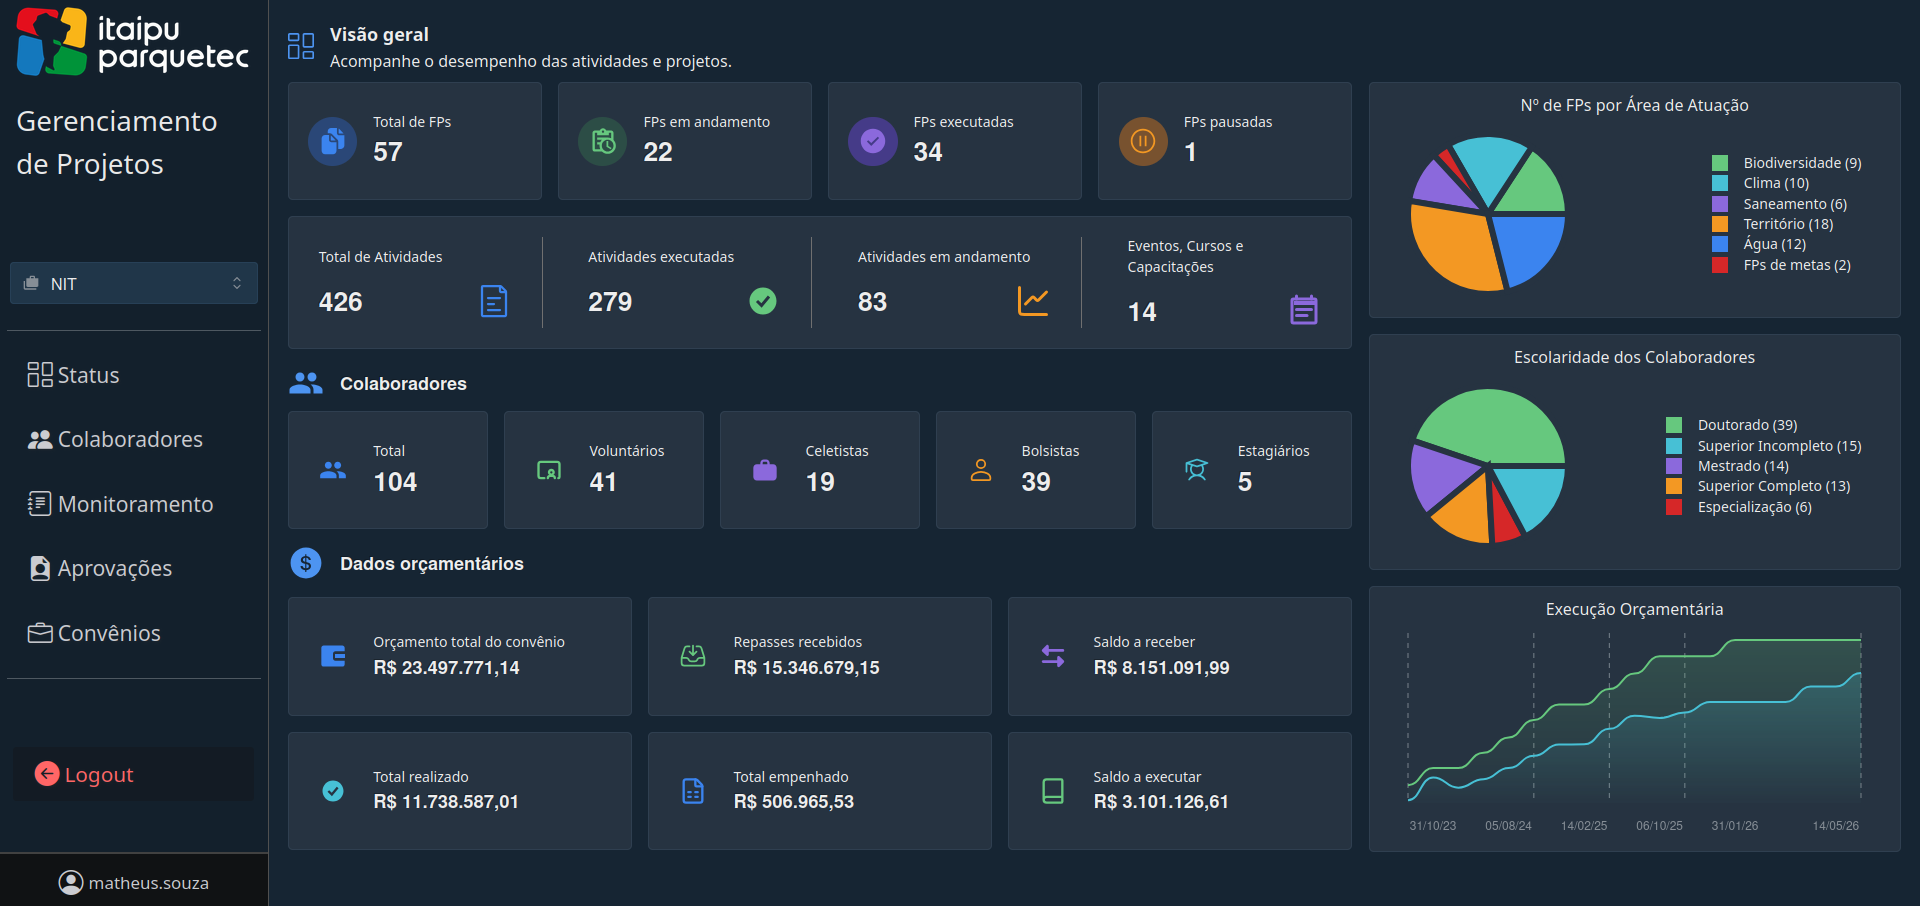Toggle Superior Incompleto (15) legend entry

tap(1764, 446)
